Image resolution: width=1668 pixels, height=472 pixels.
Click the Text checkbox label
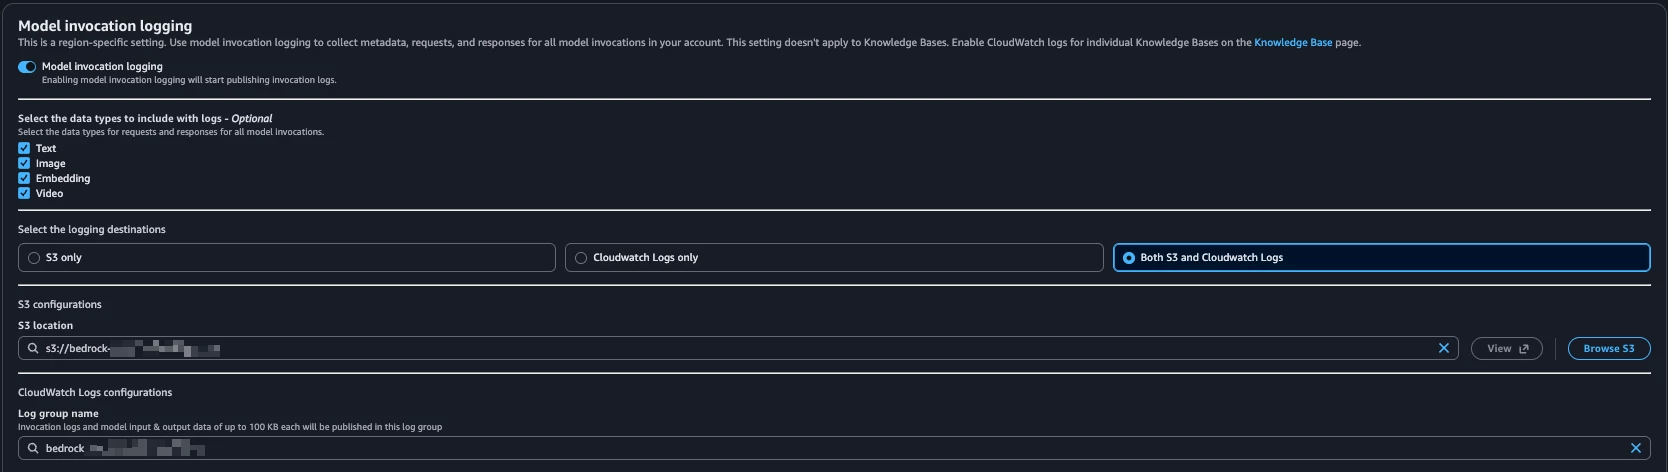(46, 148)
